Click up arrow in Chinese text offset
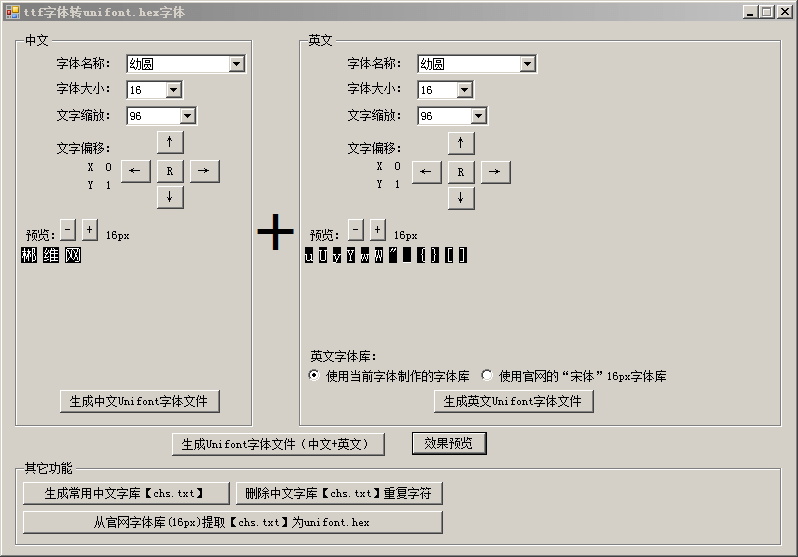 tap(170, 142)
